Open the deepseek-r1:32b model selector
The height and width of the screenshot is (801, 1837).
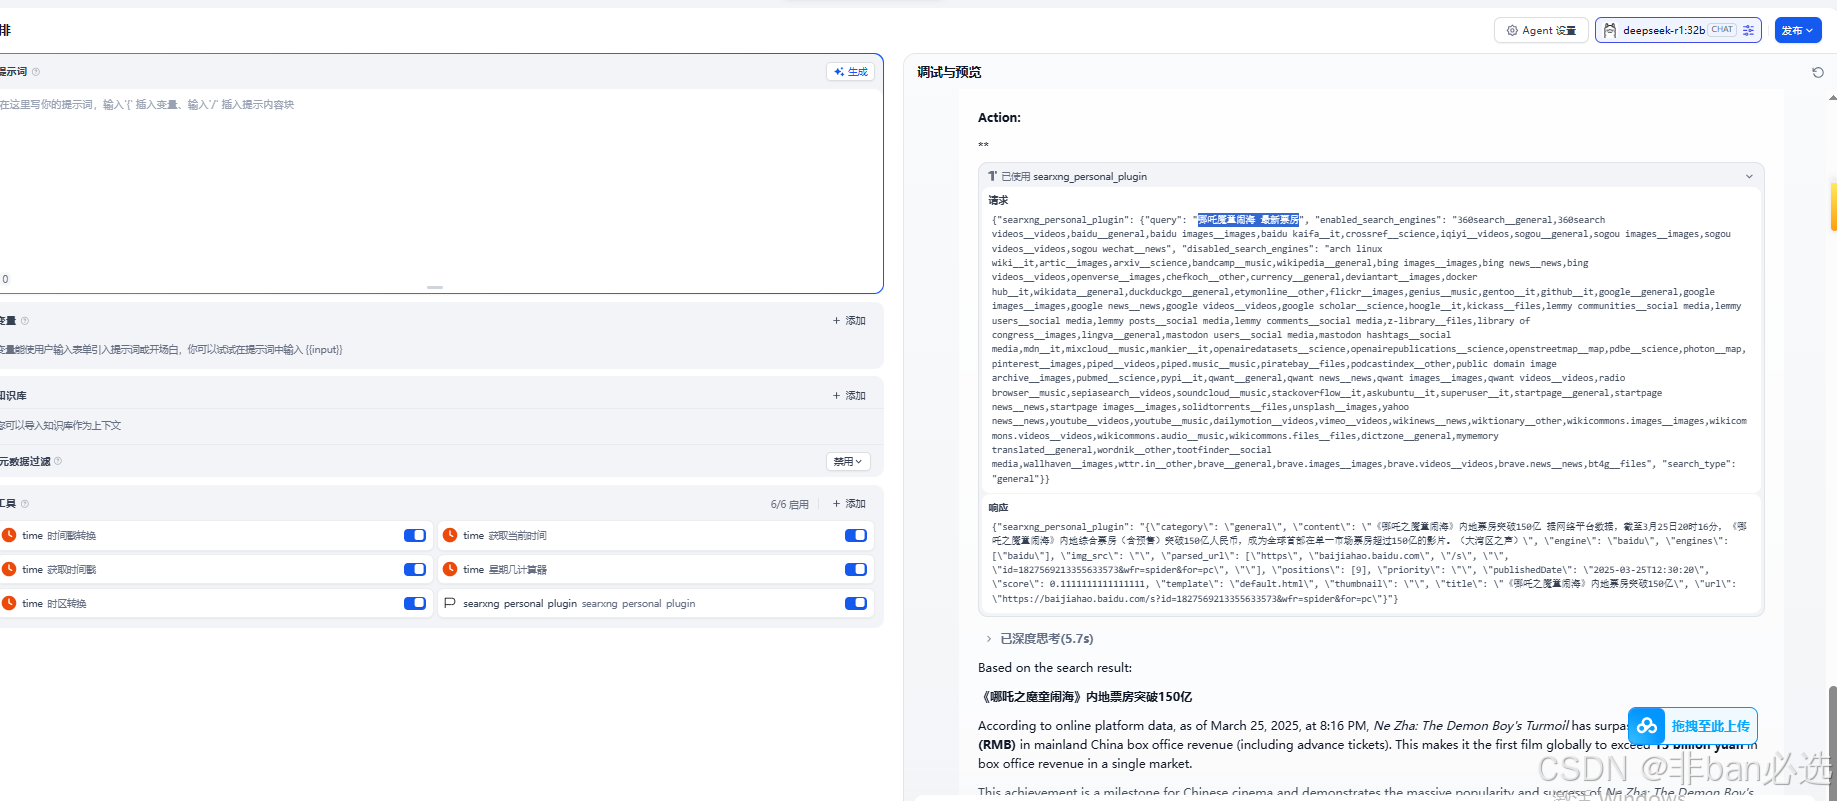1678,30
